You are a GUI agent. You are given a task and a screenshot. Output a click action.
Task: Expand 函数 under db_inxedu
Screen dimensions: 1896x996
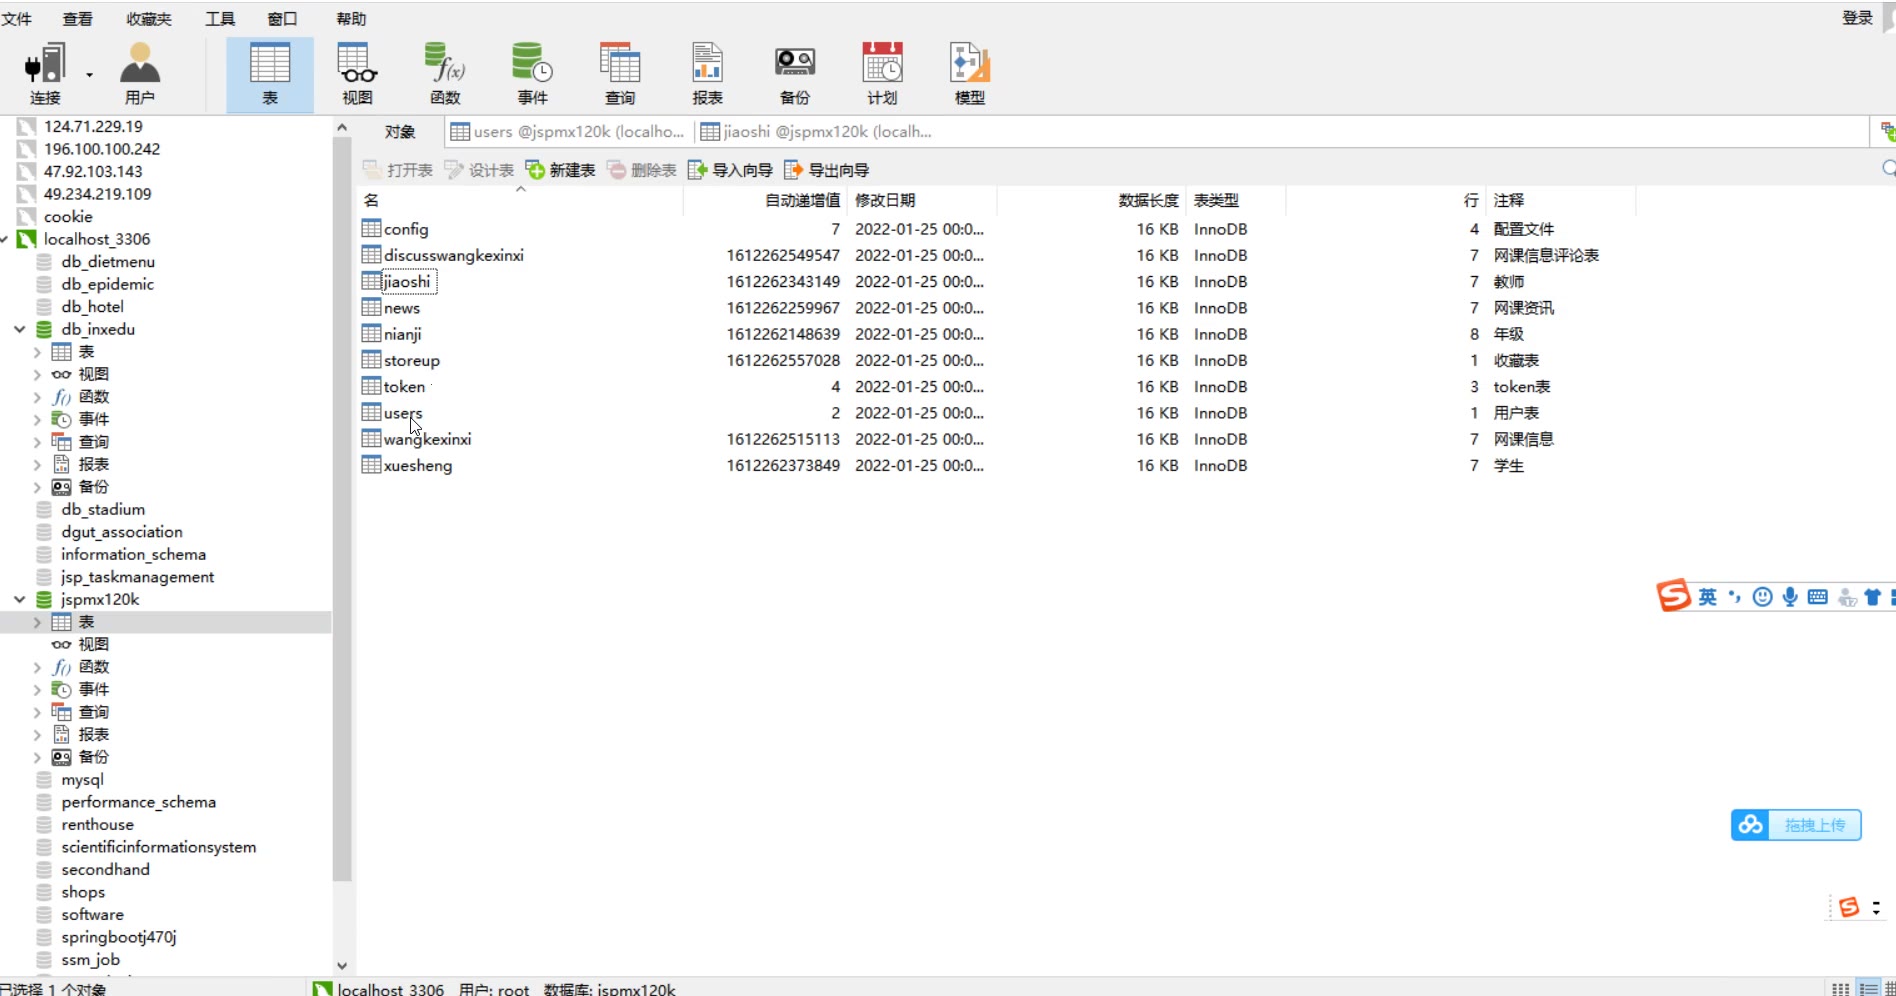click(37, 397)
